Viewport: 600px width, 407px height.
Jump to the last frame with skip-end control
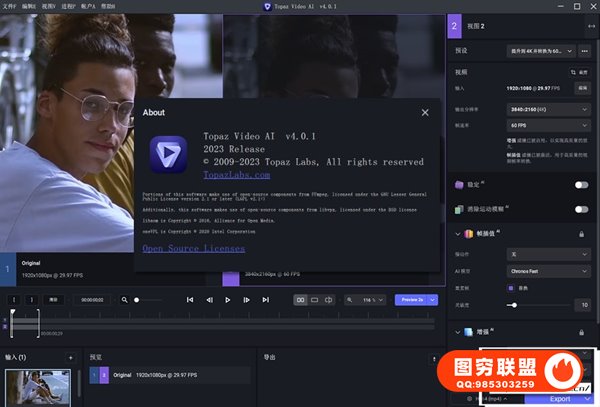coord(265,299)
